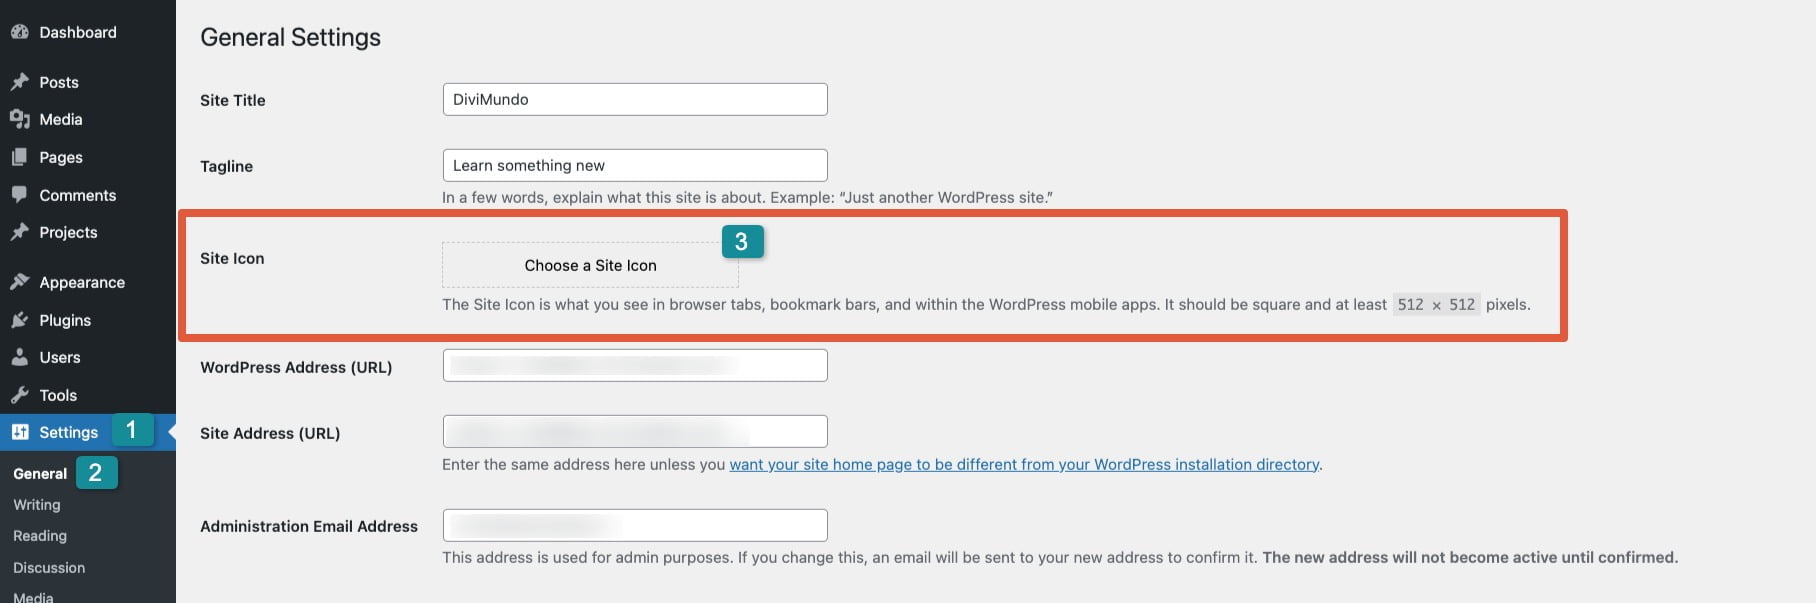Image resolution: width=1816 pixels, height=603 pixels.
Task: Click the Pages icon in sidebar
Action: pos(19,157)
